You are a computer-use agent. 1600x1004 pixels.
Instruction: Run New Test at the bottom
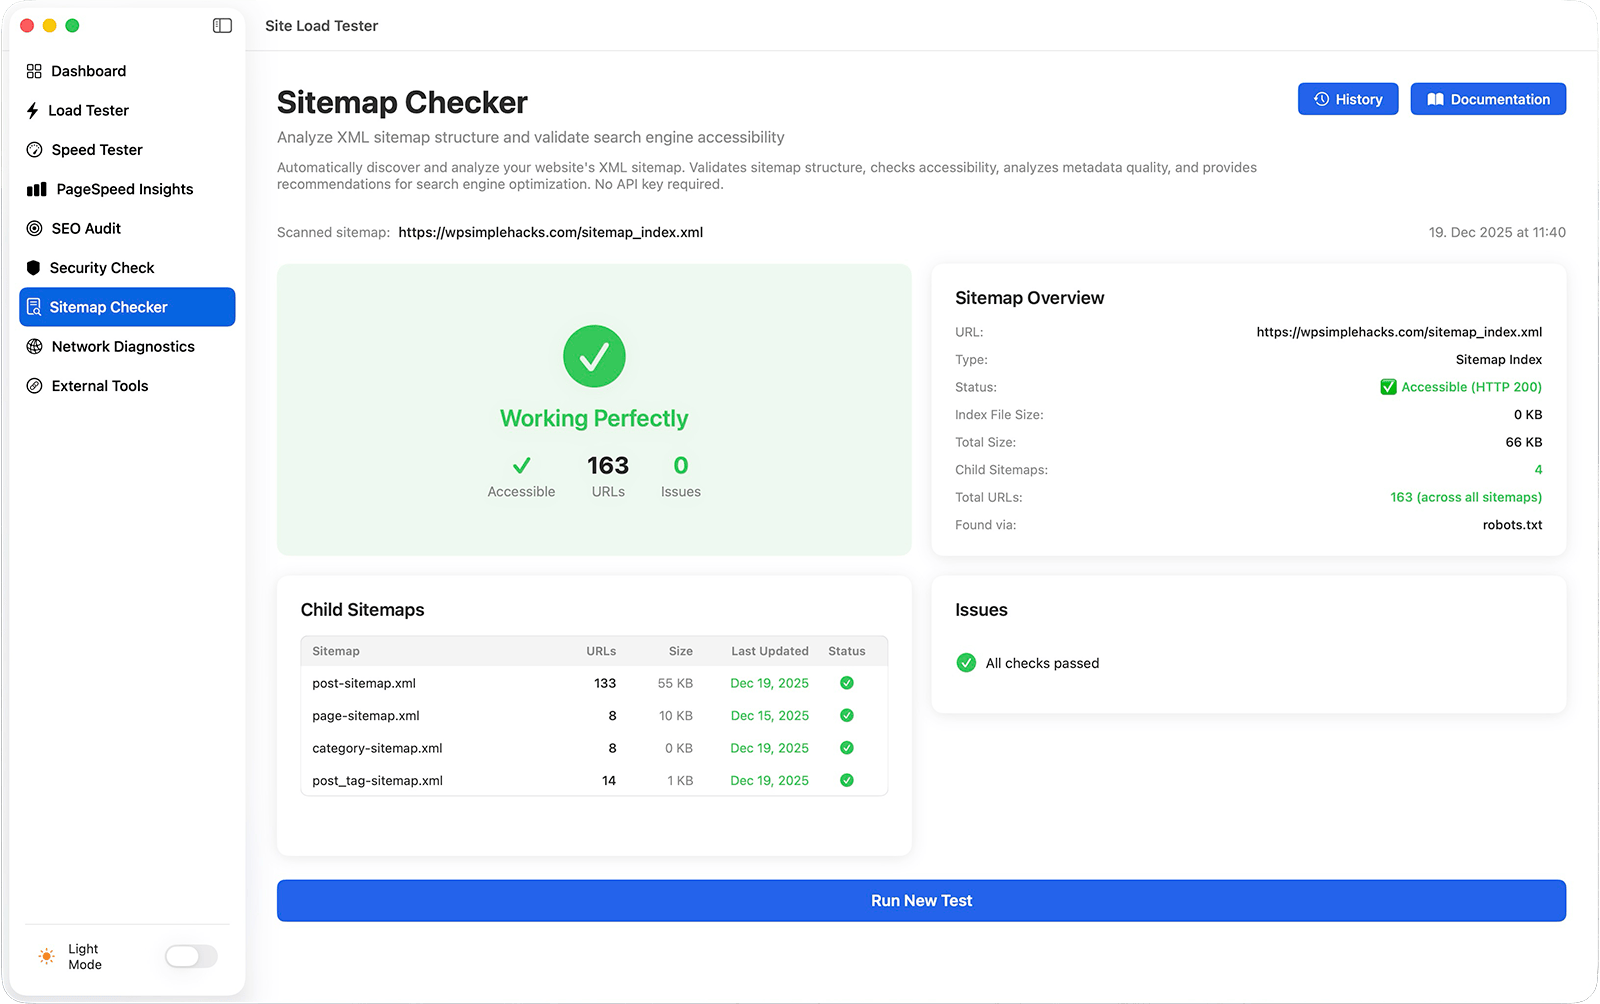pyautogui.click(x=921, y=900)
